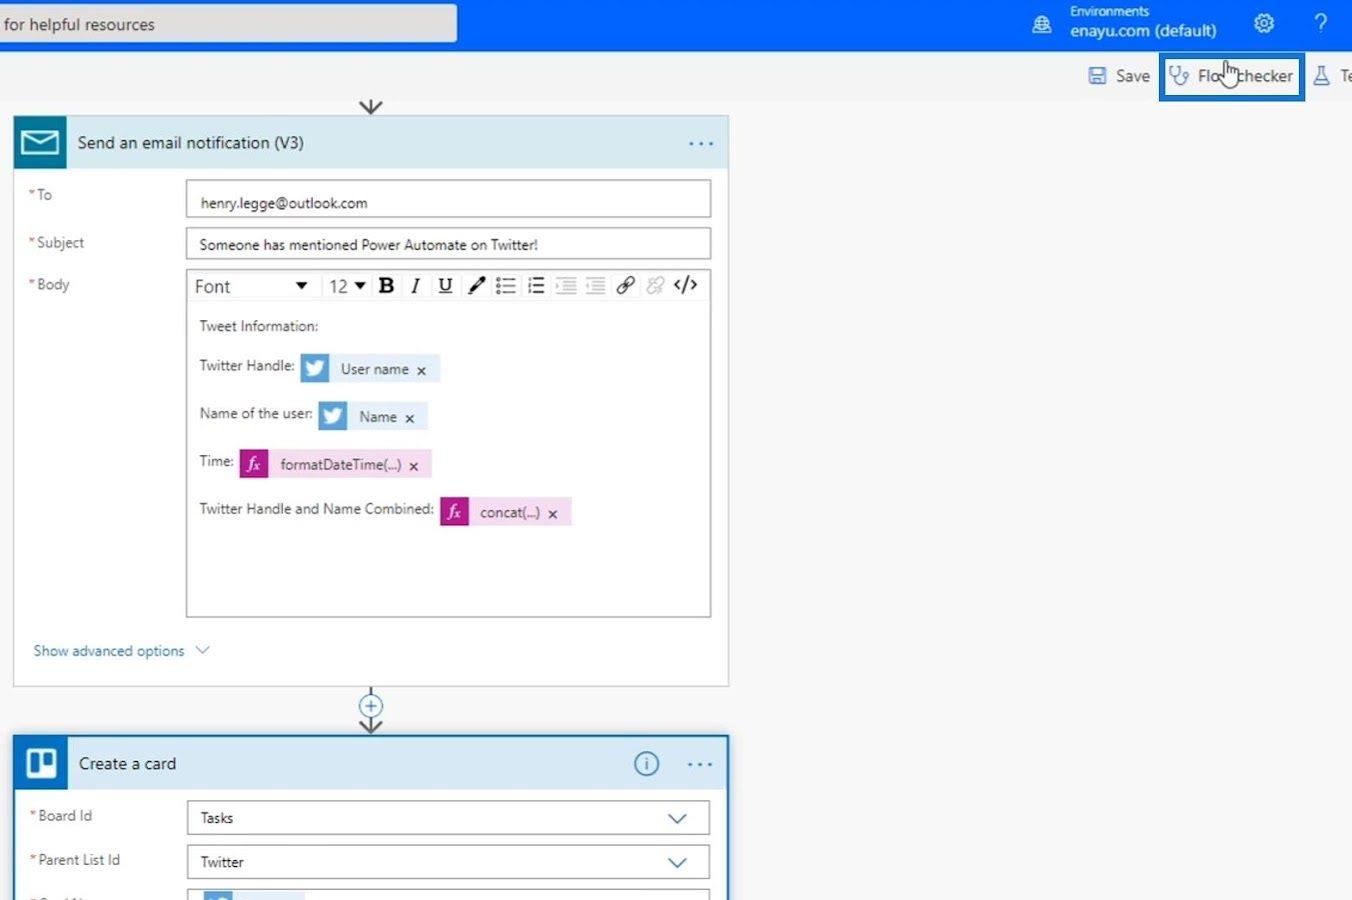
Task: Click the mail icon of email action
Action: pos(40,142)
